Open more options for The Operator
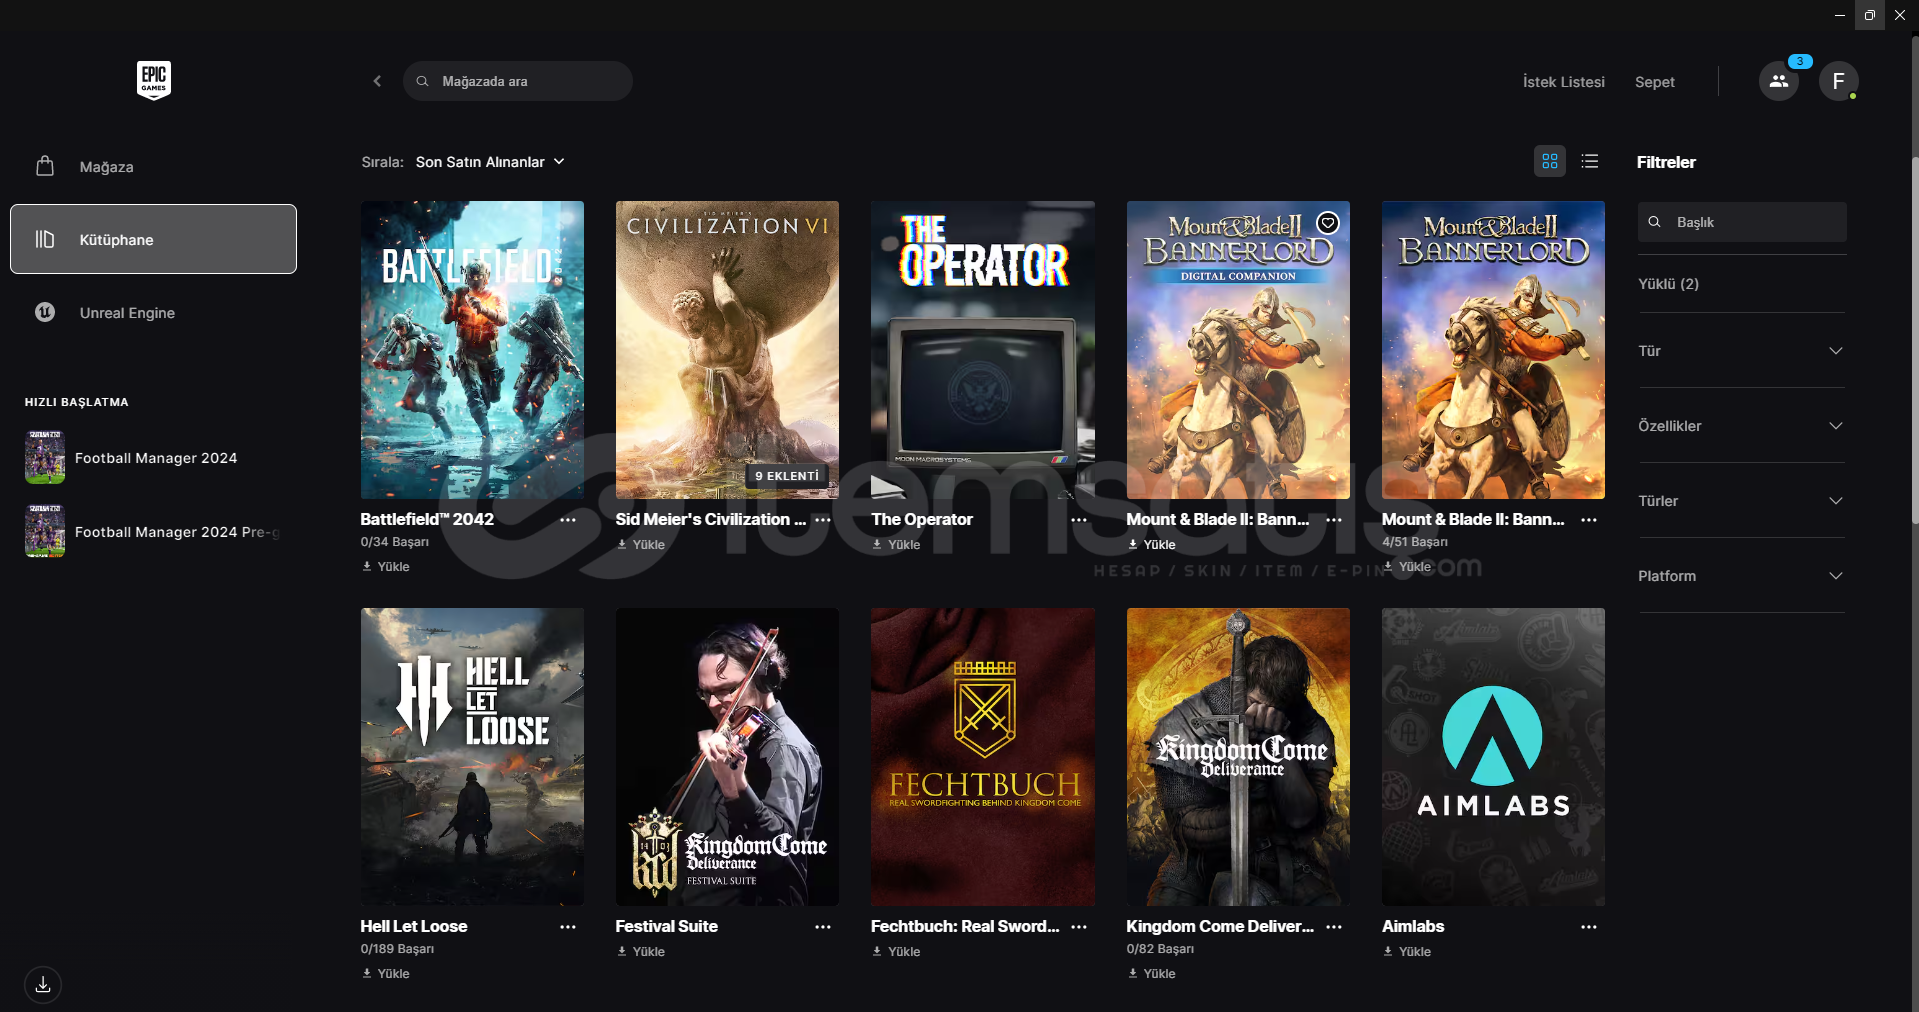 1079,520
